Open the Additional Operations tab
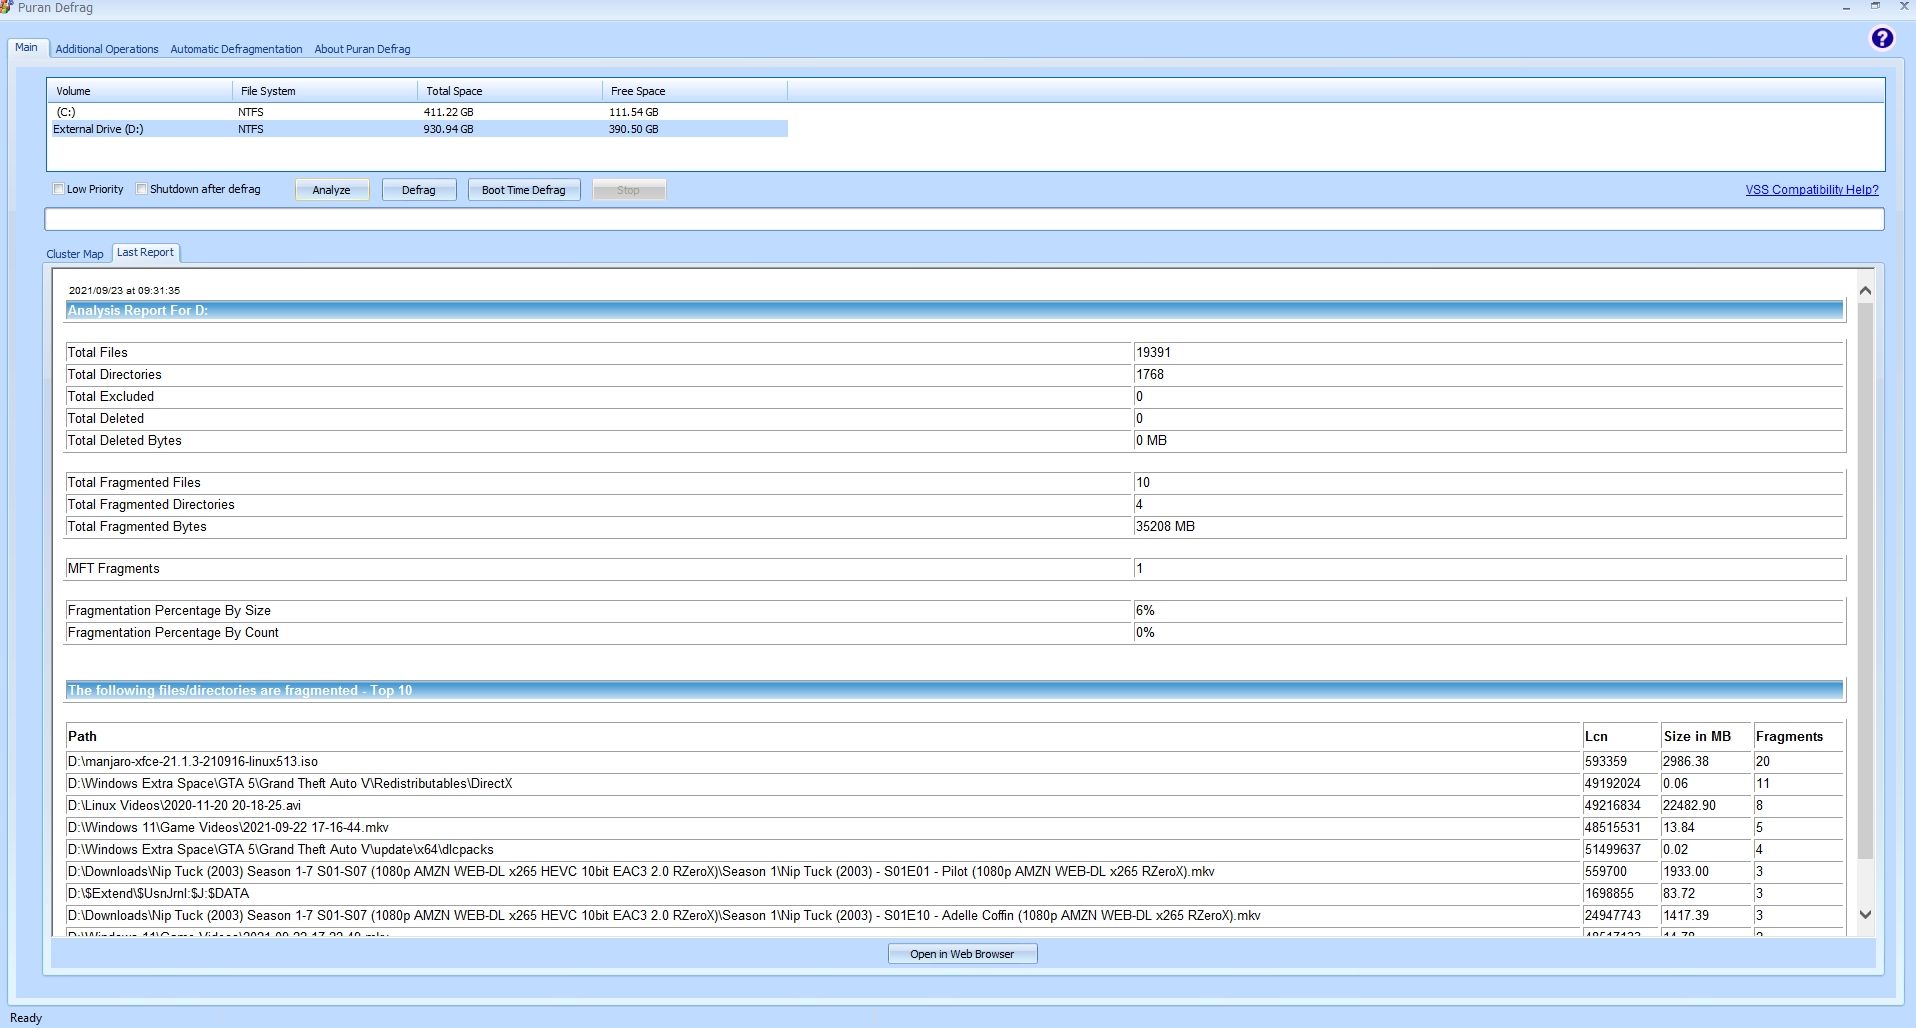Image resolution: width=1916 pixels, height=1028 pixels. click(x=107, y=49)
